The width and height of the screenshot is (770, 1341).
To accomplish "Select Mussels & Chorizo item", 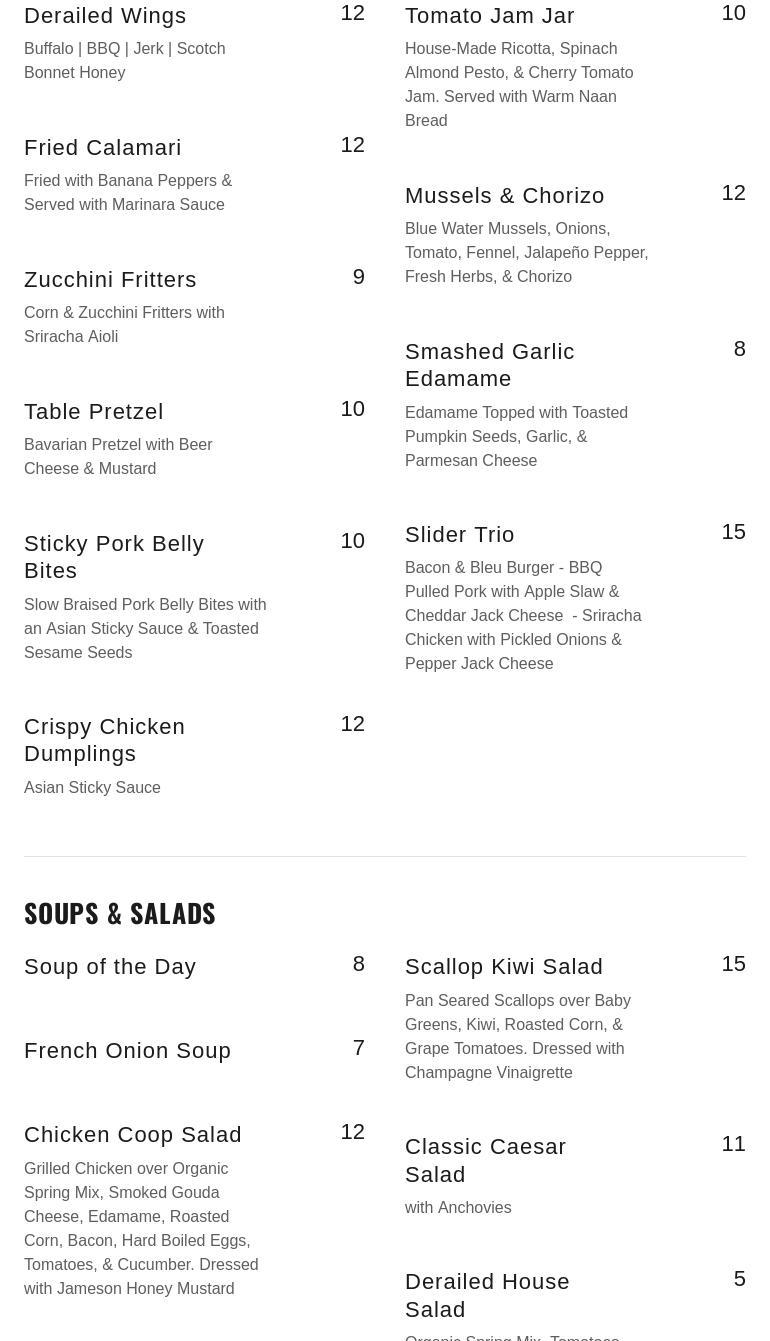I will [x=505, y=196].
